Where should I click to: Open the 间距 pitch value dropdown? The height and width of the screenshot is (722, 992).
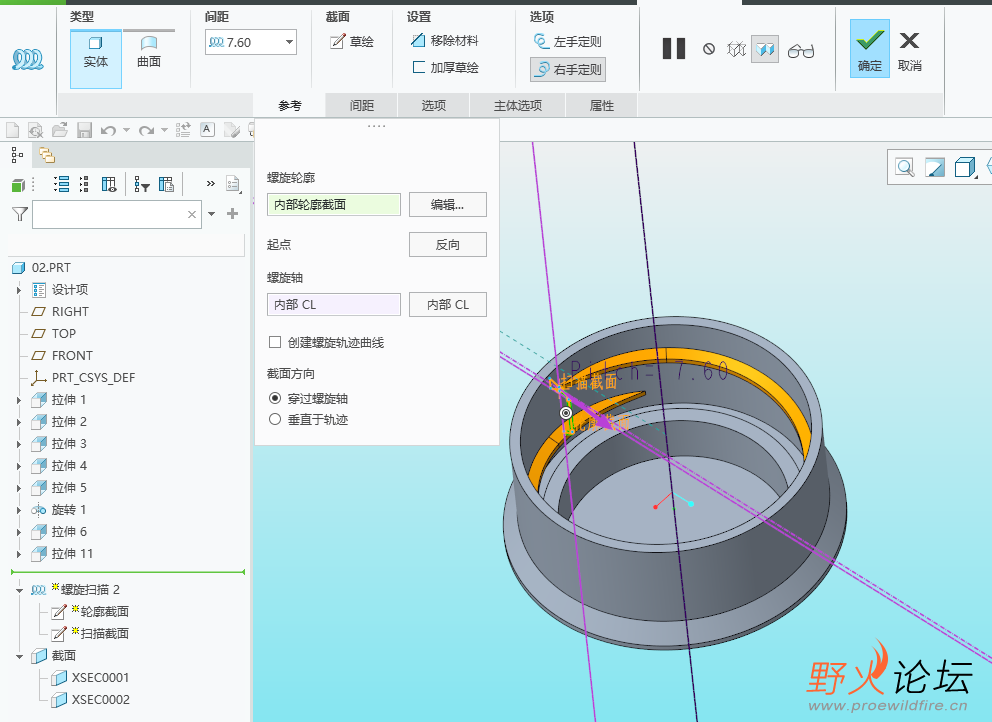(289, 42)
